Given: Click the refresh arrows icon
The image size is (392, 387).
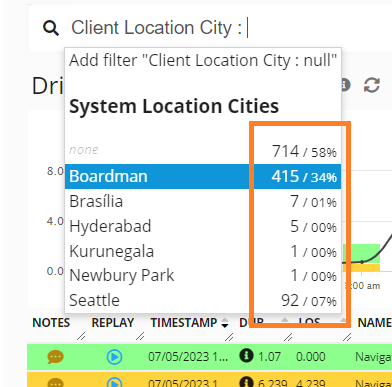Looking at the screenshot, I should [372, 85].
